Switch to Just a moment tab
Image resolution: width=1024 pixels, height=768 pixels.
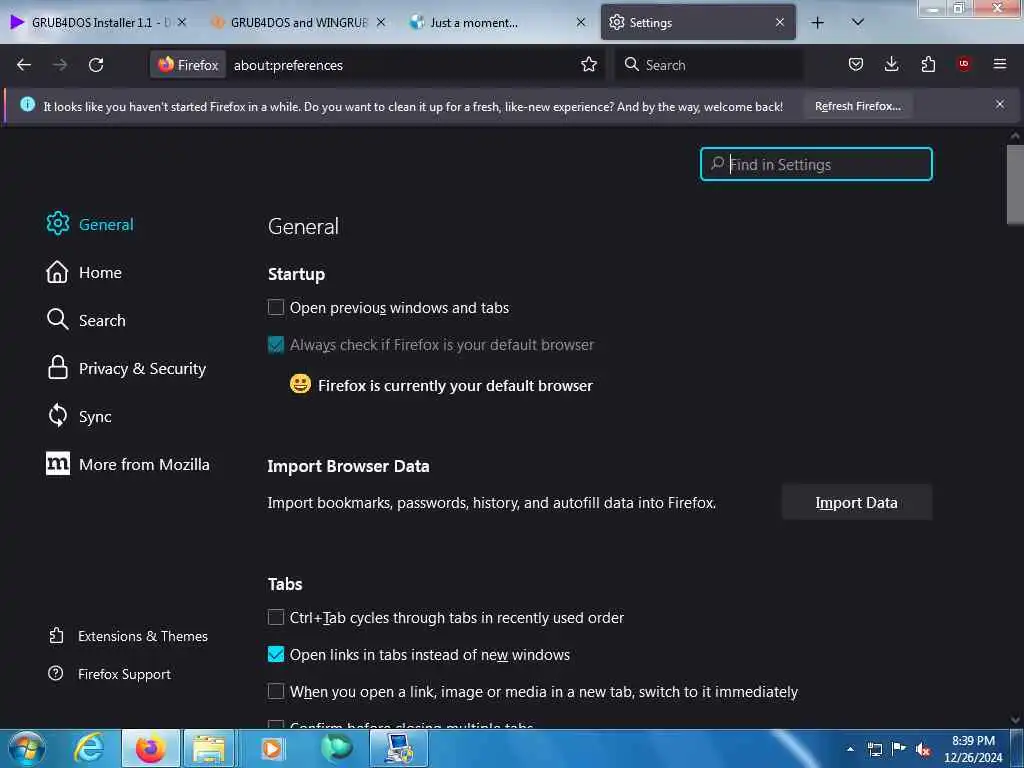click(x=498, y=22)
